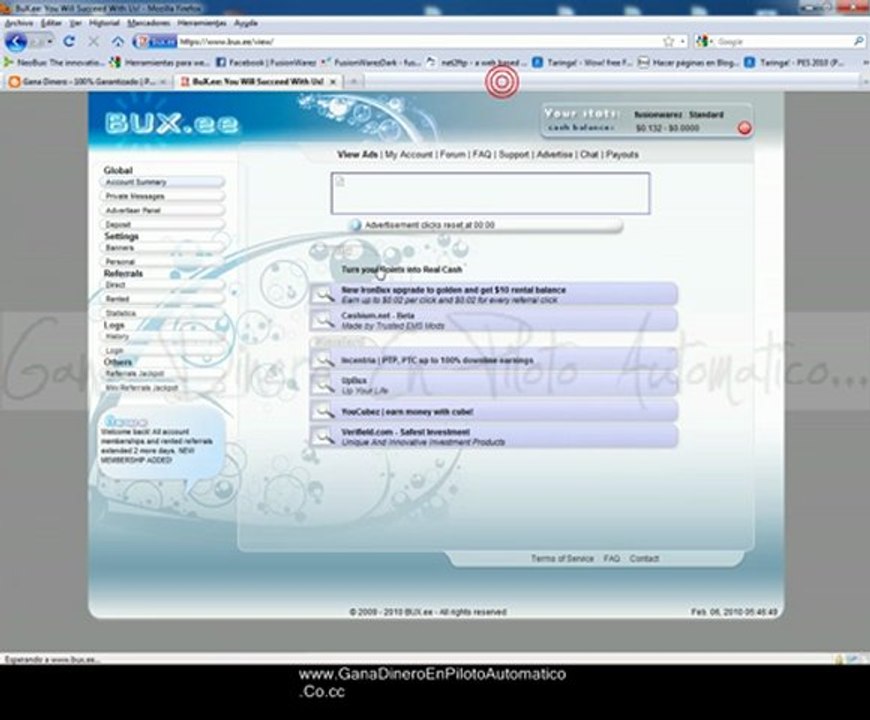The width and height of the screenshot is (870, 720).
Task: Click the BUX.ee site logo
Action: coord(171,123)
